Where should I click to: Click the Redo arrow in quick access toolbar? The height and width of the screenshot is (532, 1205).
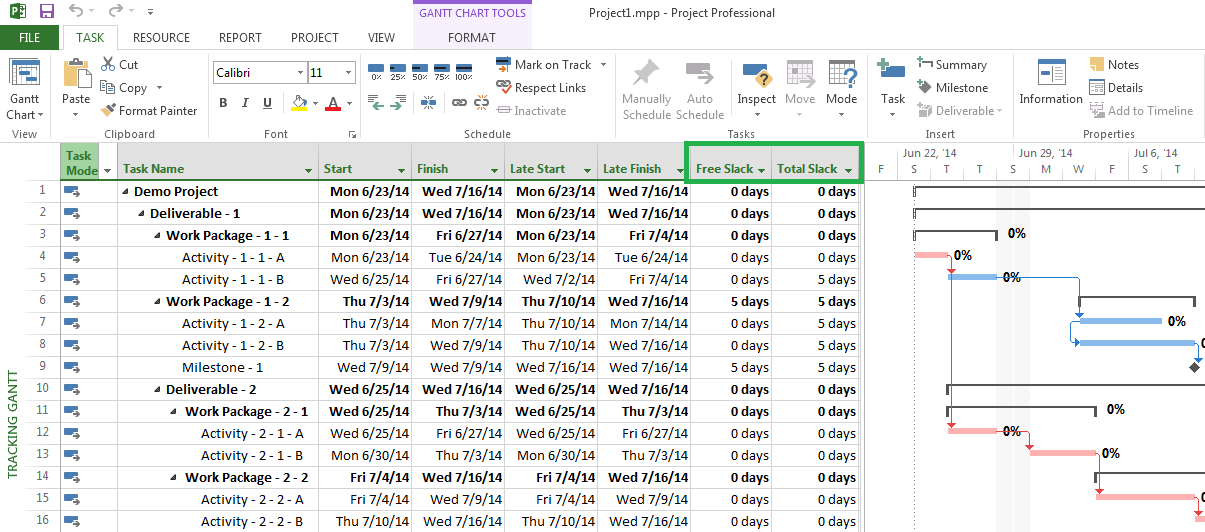[115, 11]
